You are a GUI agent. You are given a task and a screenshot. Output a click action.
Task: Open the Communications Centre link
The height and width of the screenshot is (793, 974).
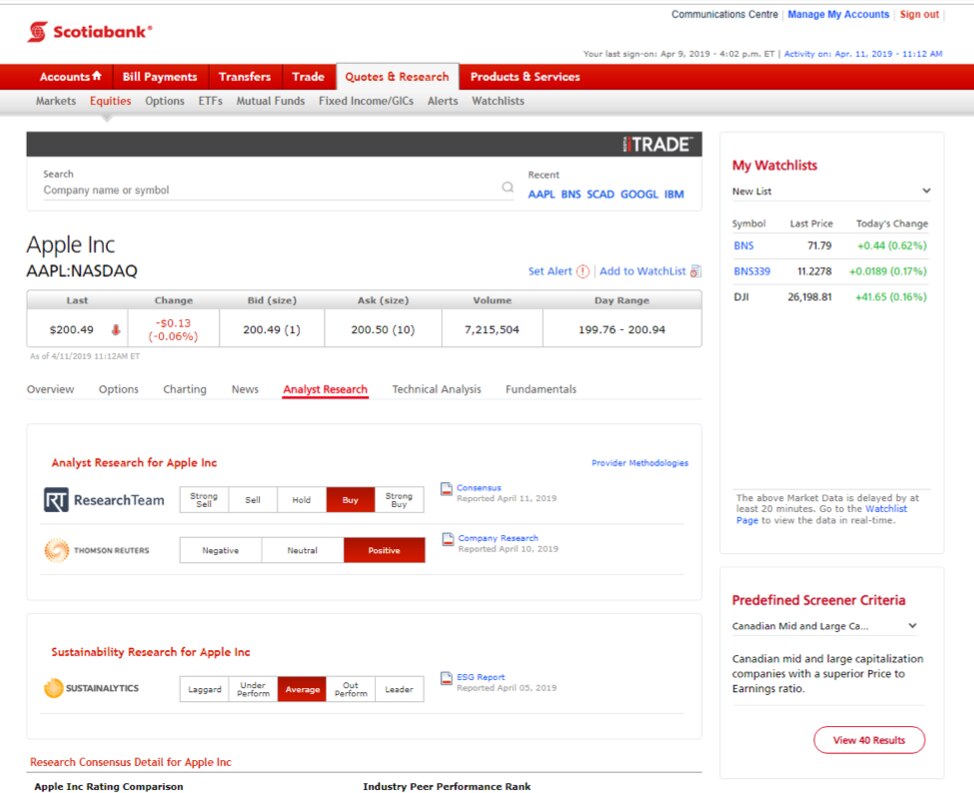tap(724, 14)
